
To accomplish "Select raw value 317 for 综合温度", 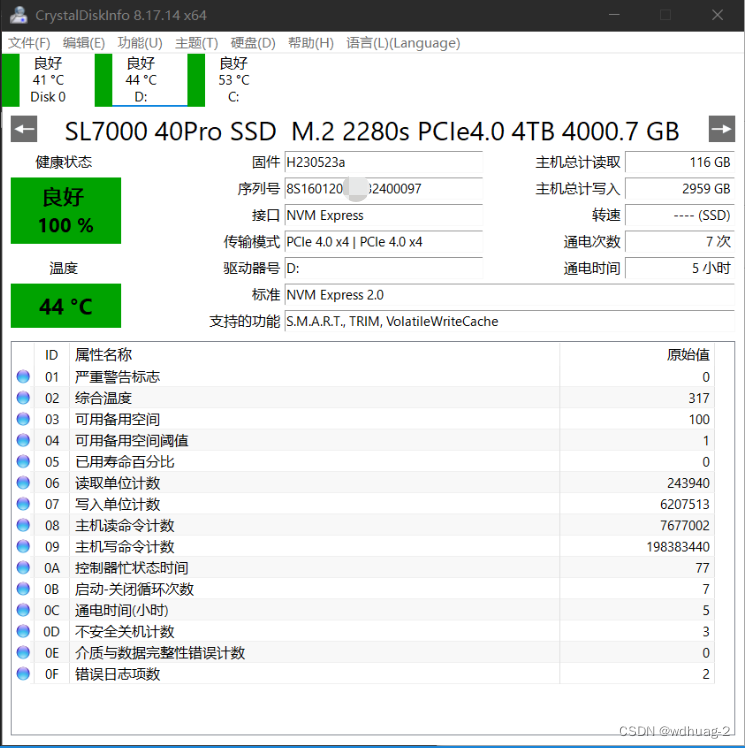I will pos(699,398).
